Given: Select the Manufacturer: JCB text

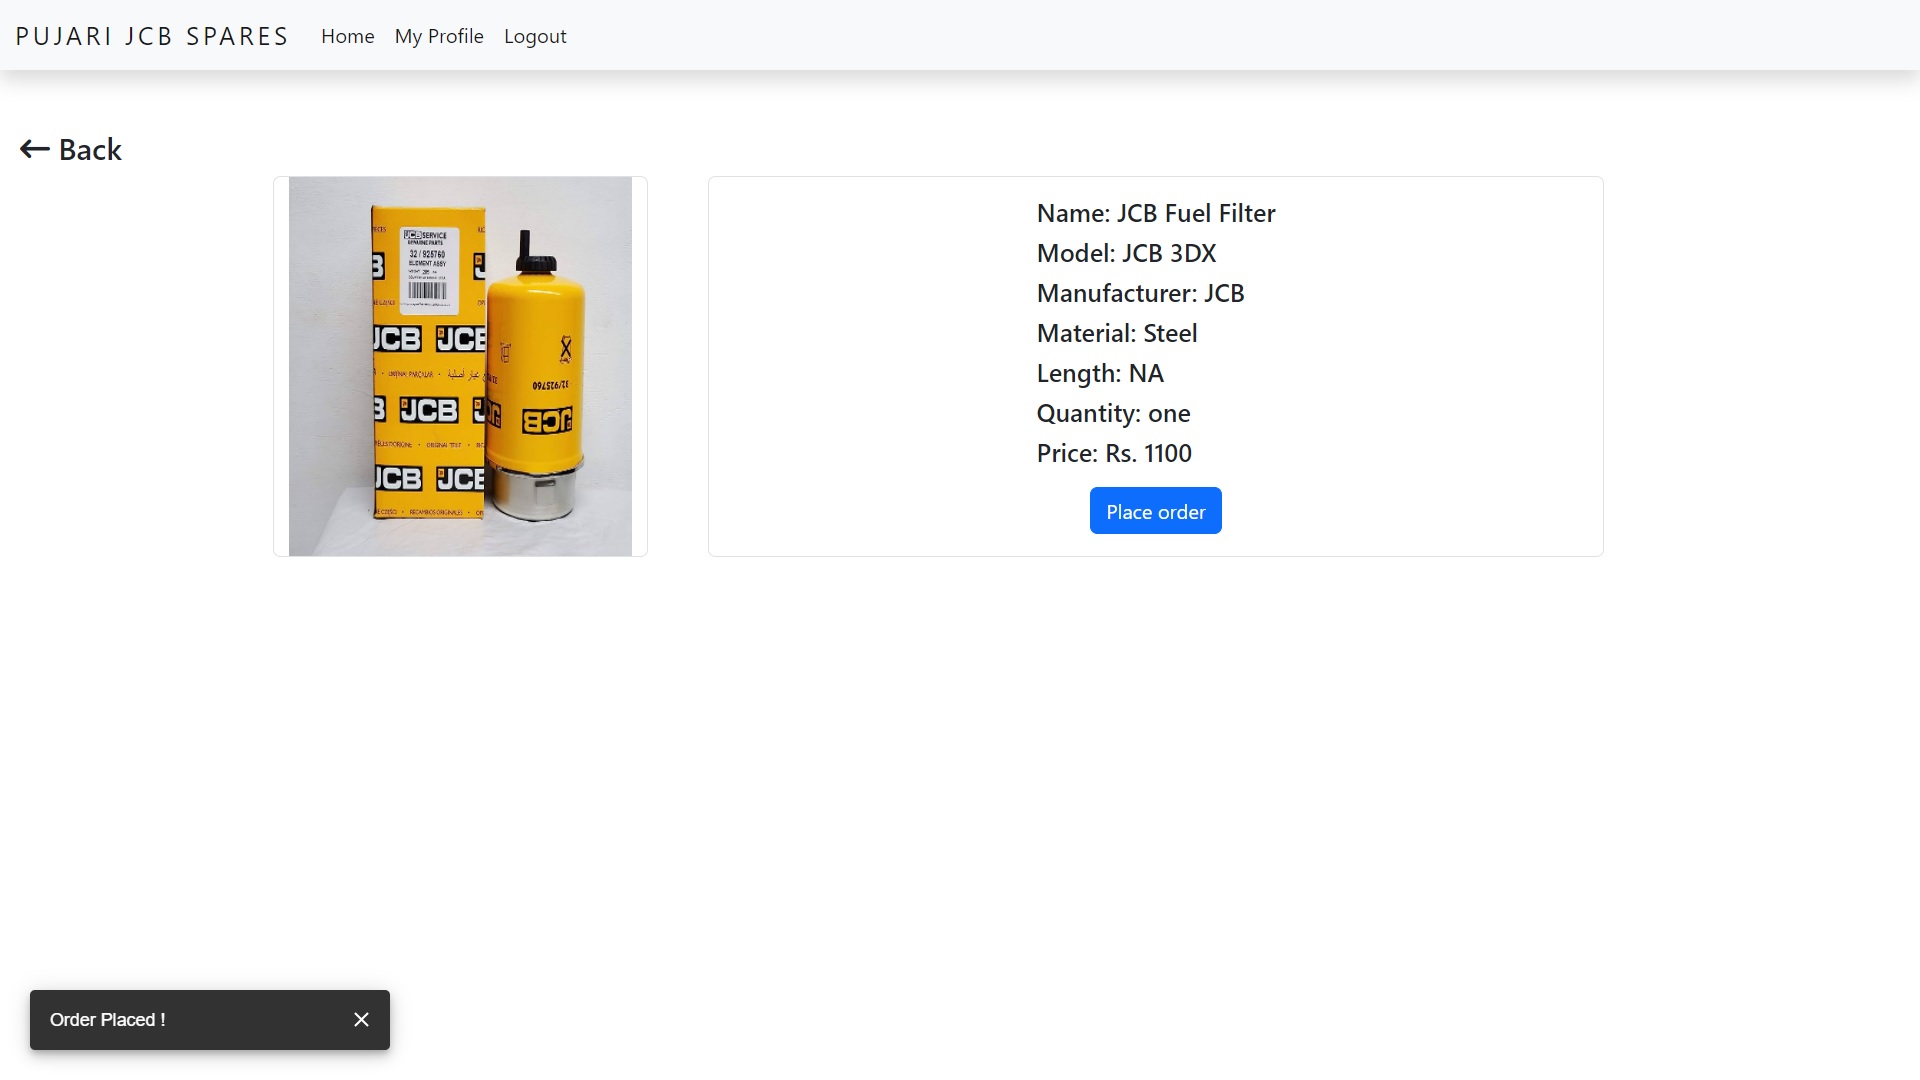Looking at the screenshot, I should pos(1140,293).
